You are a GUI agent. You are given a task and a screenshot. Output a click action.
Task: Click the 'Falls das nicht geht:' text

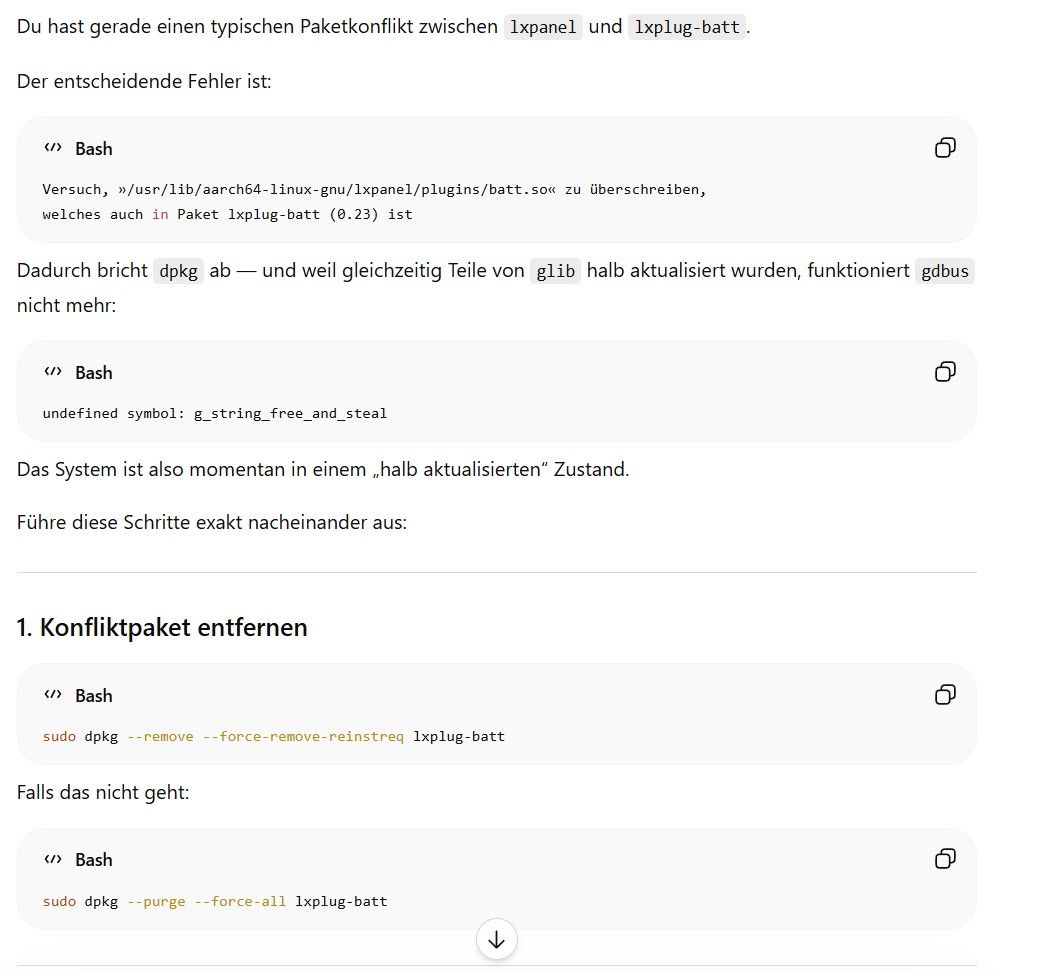pyautogui.click(x=103, y=793)
